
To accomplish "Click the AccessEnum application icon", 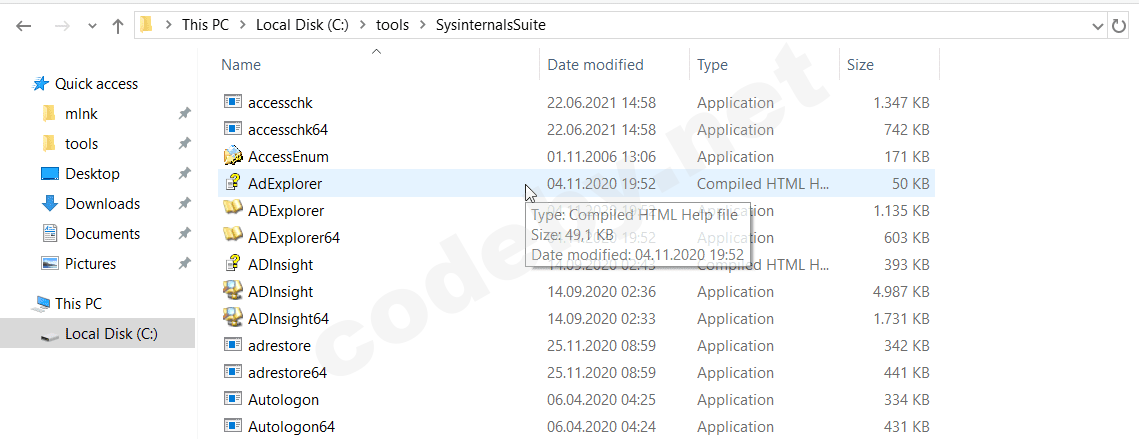I will coord(233,156).
